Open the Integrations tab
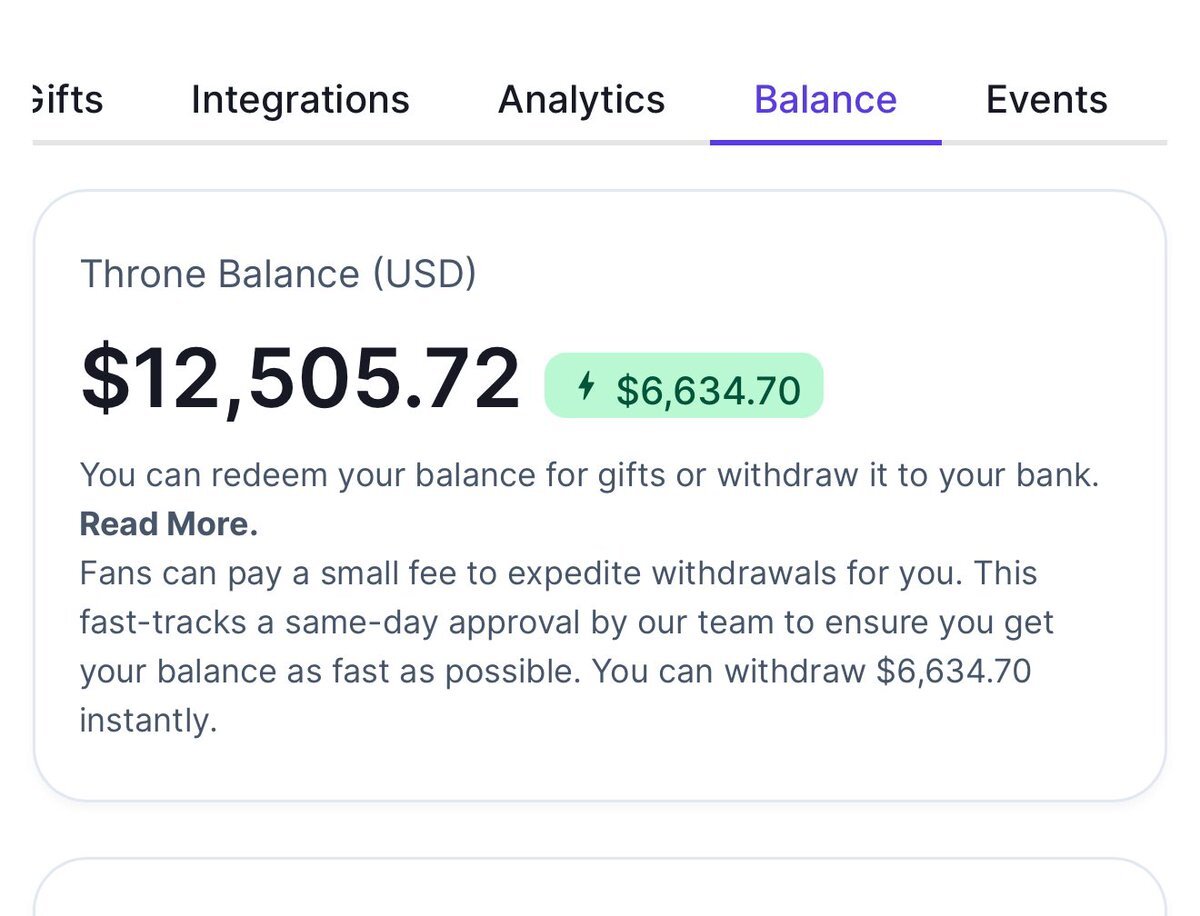Viewport: 1200px width, 916px height. [300, 100]
